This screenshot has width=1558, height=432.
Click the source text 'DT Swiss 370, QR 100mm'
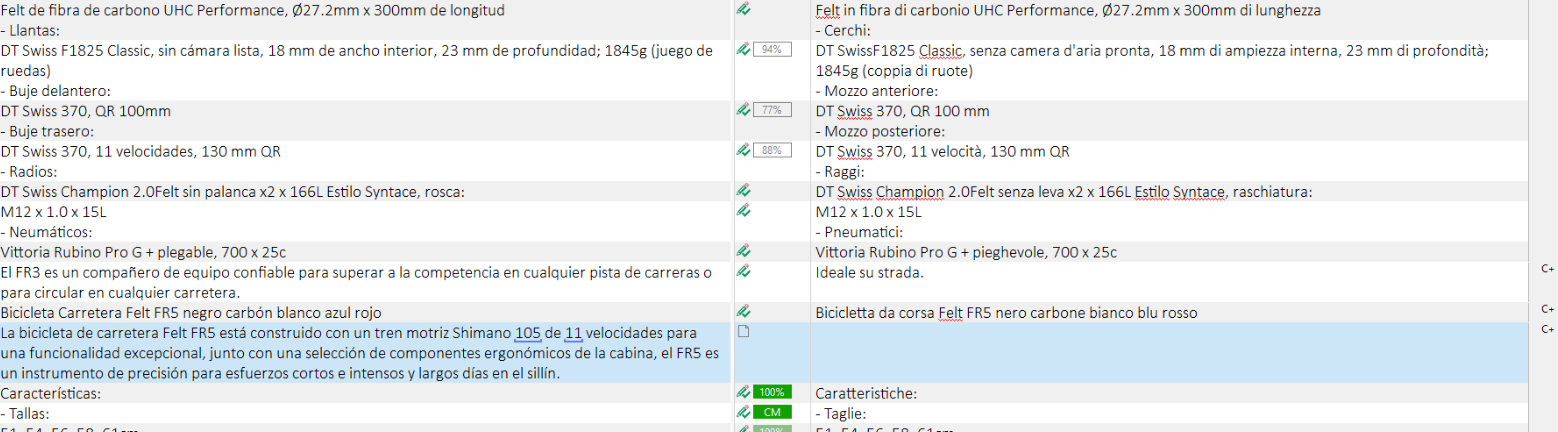[x=86, y=111]
